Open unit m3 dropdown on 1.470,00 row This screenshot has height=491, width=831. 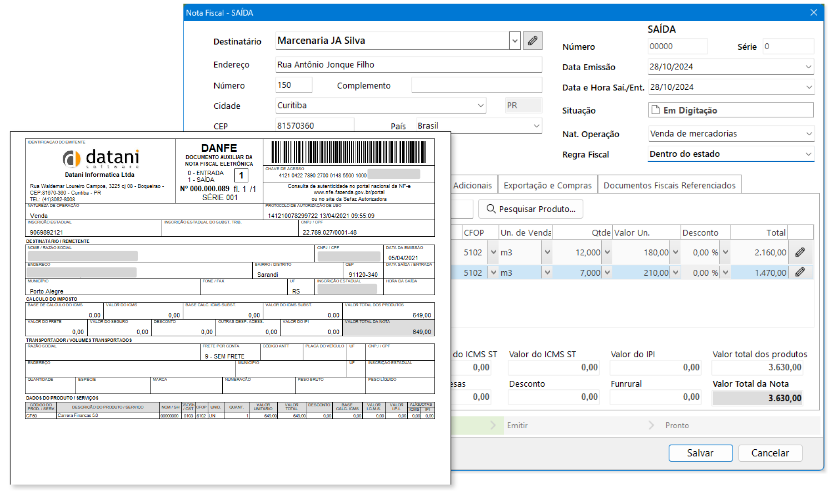tap(547, 273)
